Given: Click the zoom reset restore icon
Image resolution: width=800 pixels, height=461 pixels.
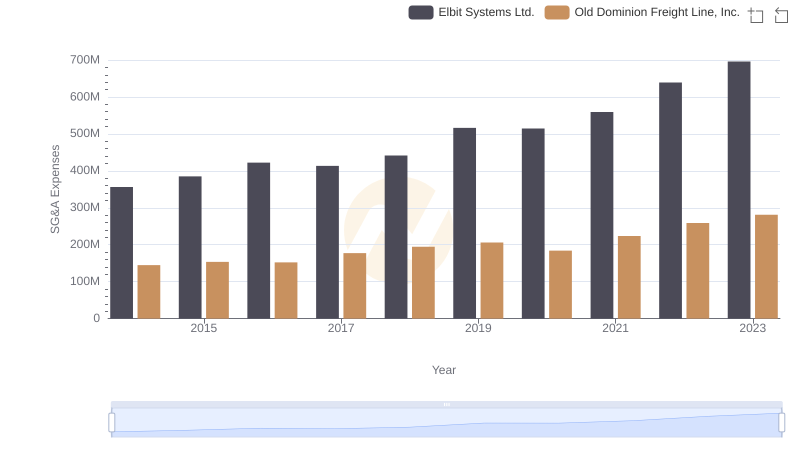Looking at the screenshot, I should tap(781, 15).
